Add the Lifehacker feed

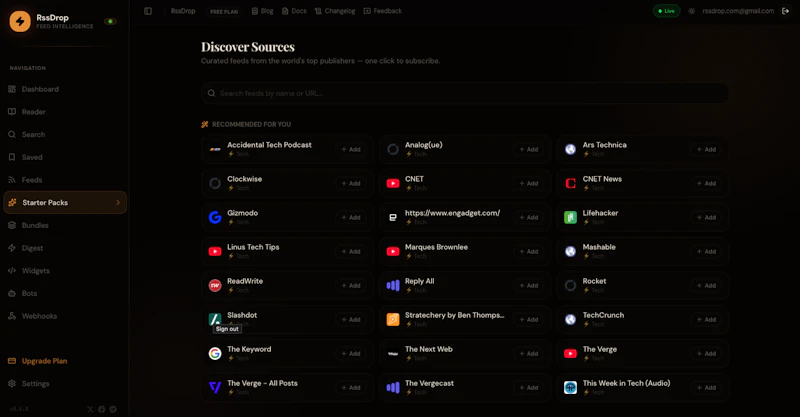coord(707,217)
